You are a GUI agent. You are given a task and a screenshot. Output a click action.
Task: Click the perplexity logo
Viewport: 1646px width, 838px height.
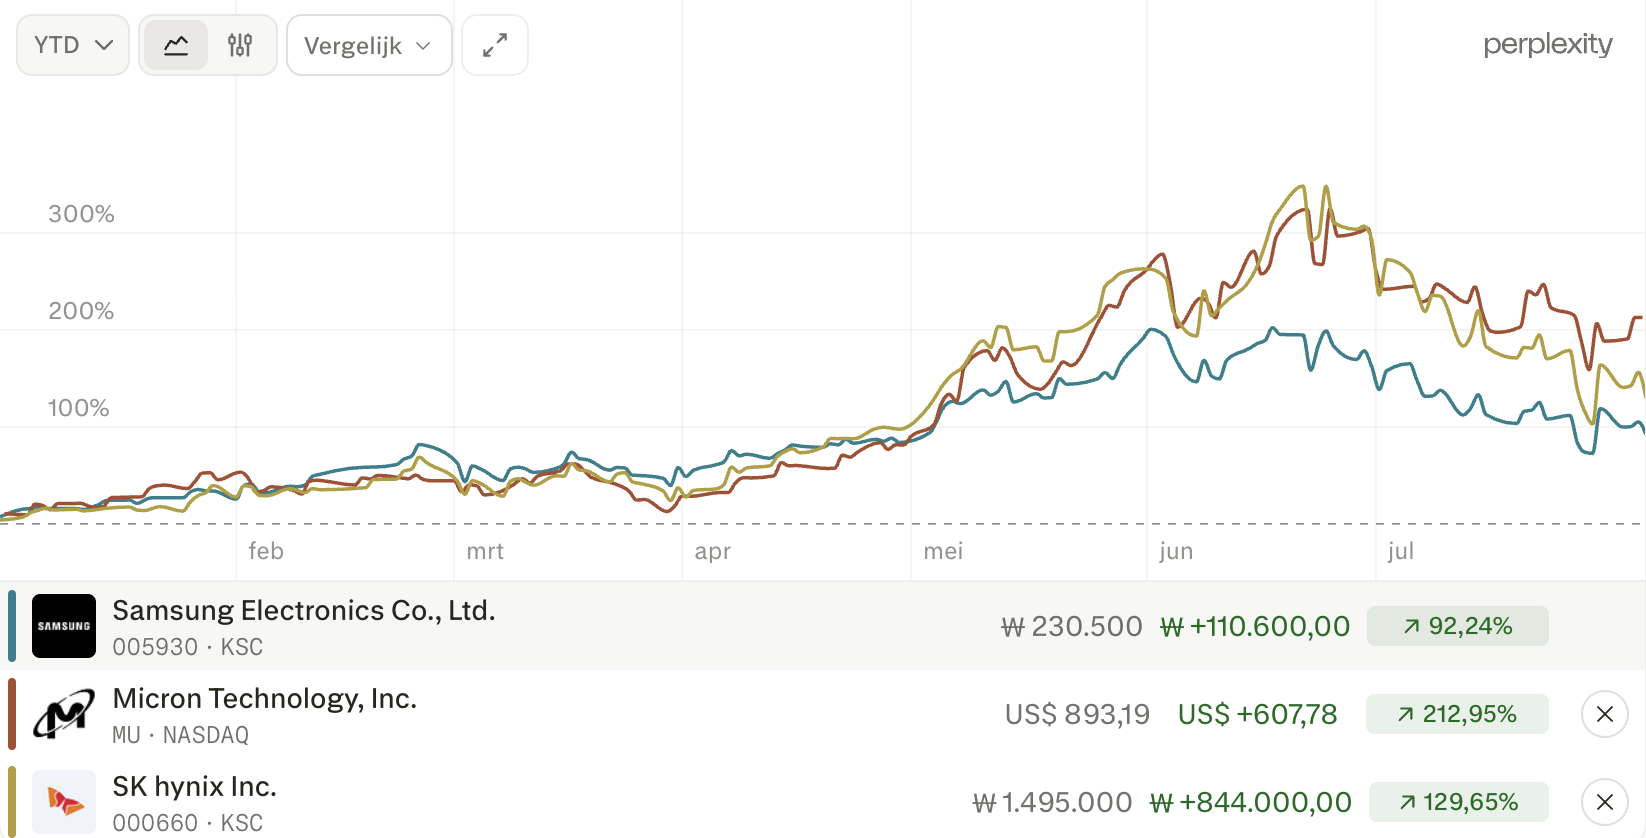tap(1548, 44)
